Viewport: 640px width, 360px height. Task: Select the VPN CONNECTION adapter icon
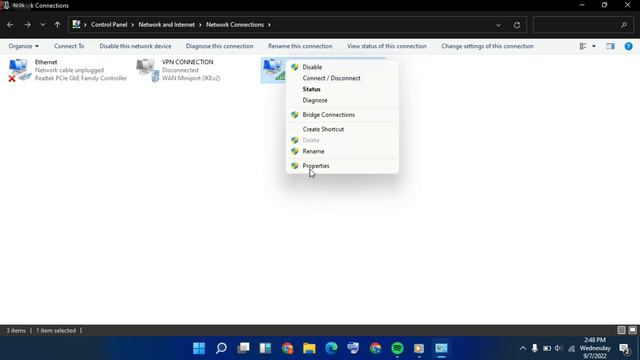click(x=147, y=70)
